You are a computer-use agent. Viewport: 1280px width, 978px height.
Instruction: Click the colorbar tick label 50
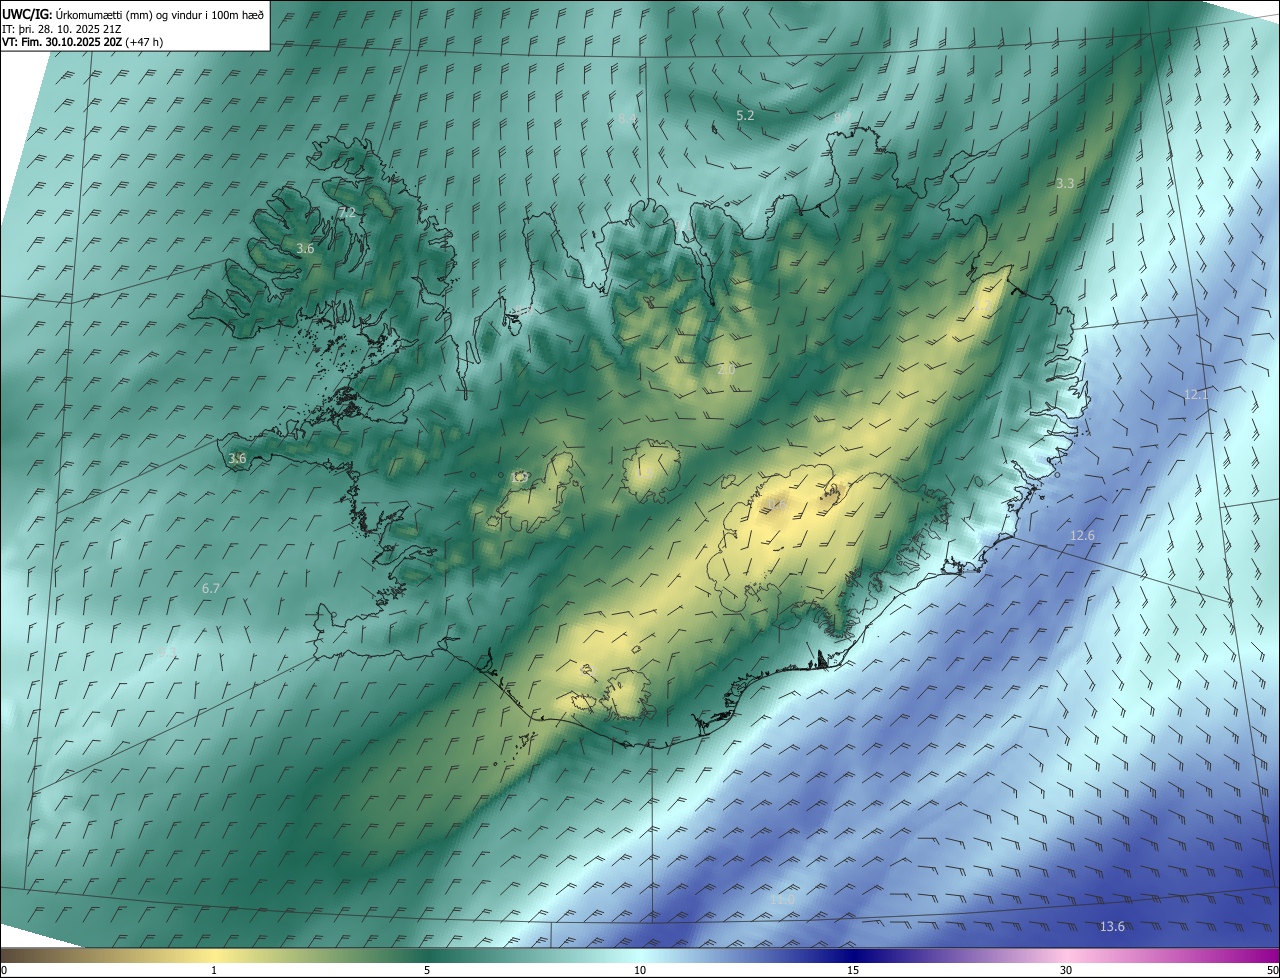click(1272, 970)
